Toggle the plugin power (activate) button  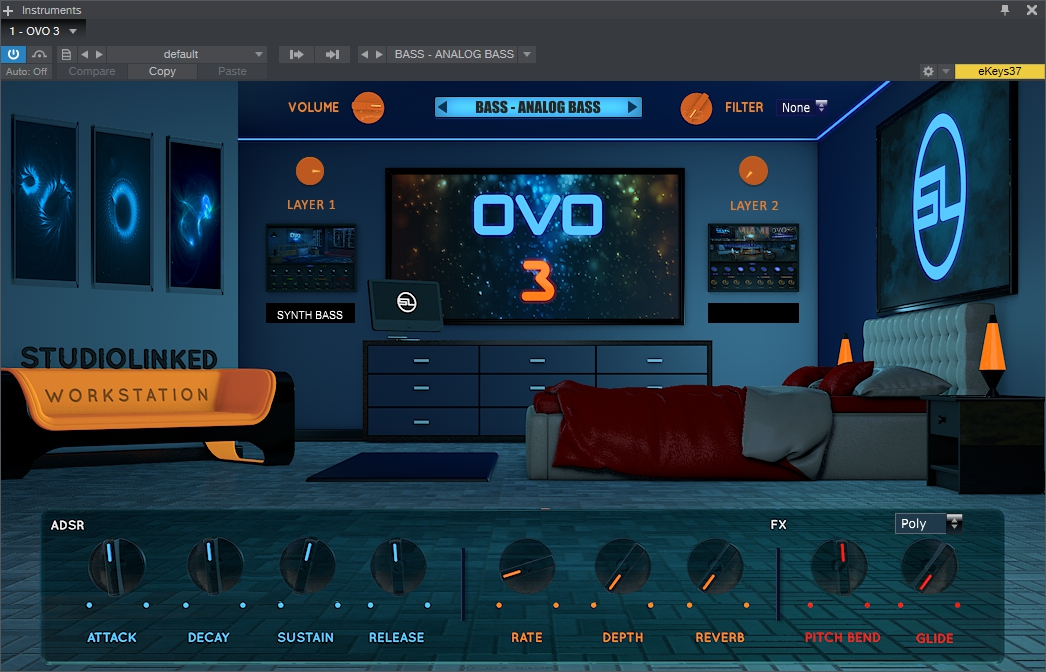[x=13, y=54]
